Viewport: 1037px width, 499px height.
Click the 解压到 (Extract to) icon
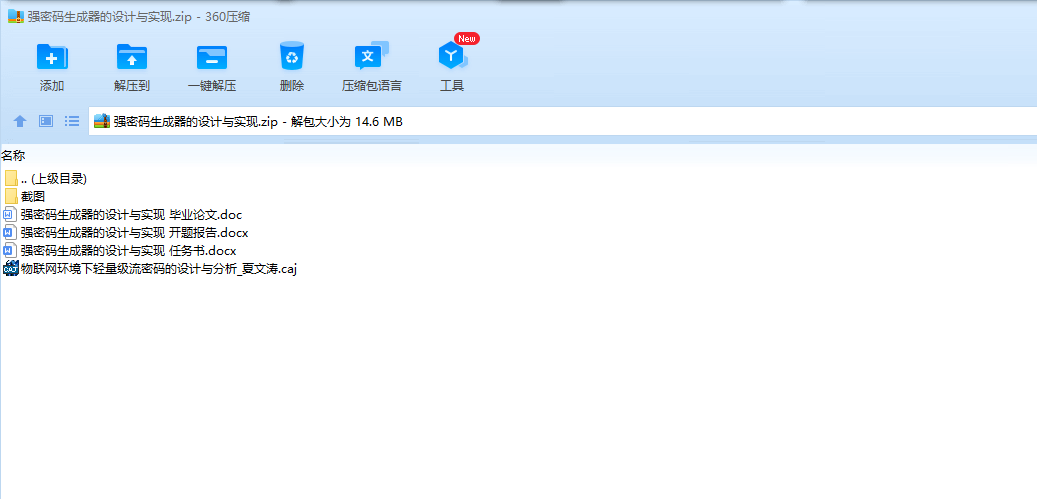pos(132,57)
